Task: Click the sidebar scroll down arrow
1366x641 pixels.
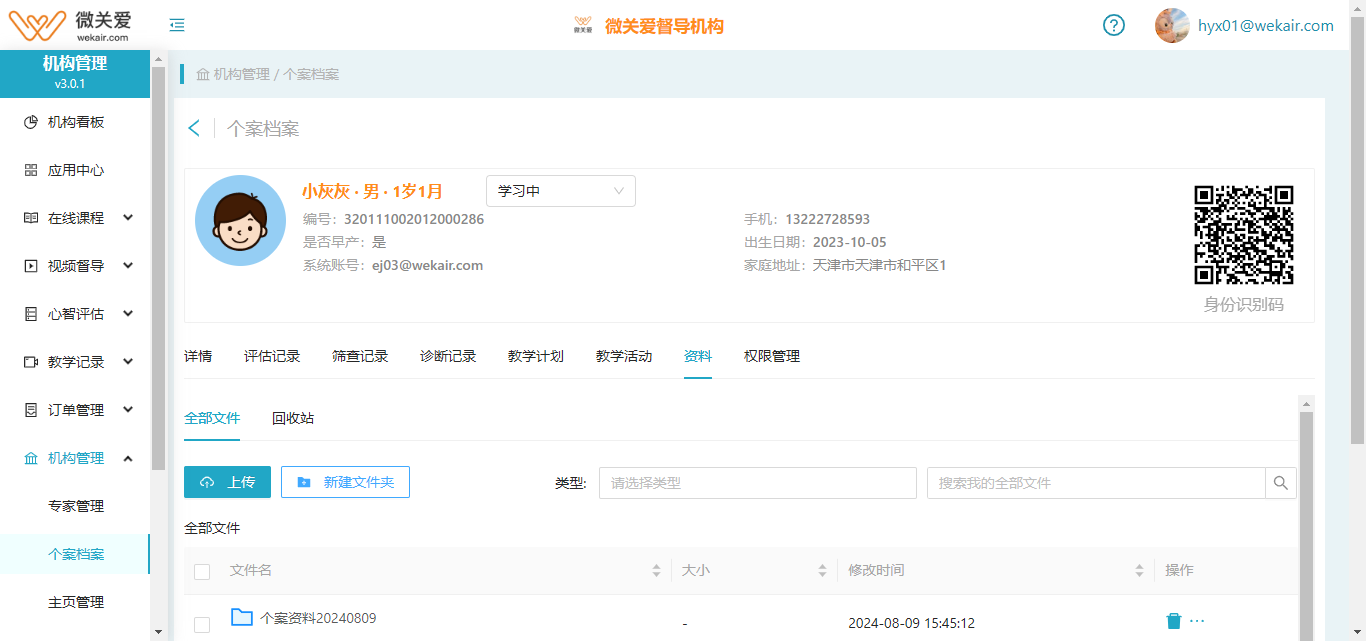Action: tap(158, 632)
